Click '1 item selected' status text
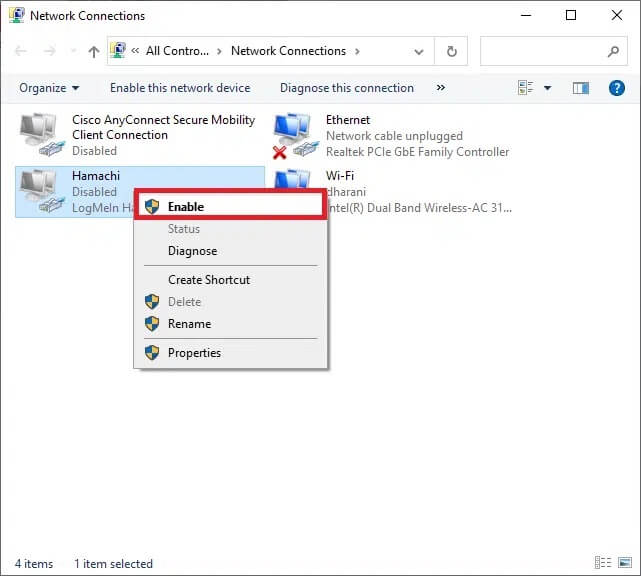The width and height of the screenshot is (641, 576). [113, 564]
